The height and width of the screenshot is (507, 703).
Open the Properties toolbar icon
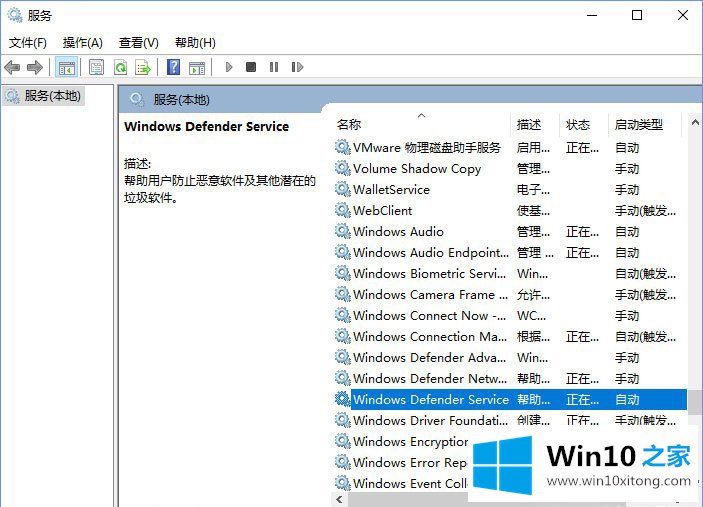(x=96, y=68)
